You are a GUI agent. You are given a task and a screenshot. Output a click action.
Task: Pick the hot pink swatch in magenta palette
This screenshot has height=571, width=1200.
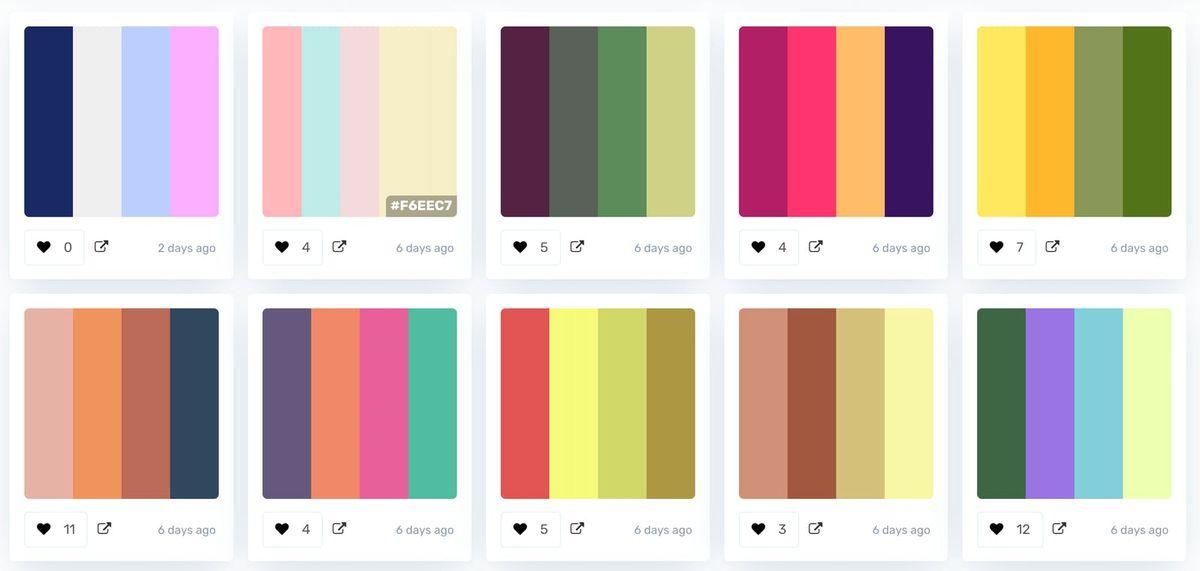coord(812,122)
